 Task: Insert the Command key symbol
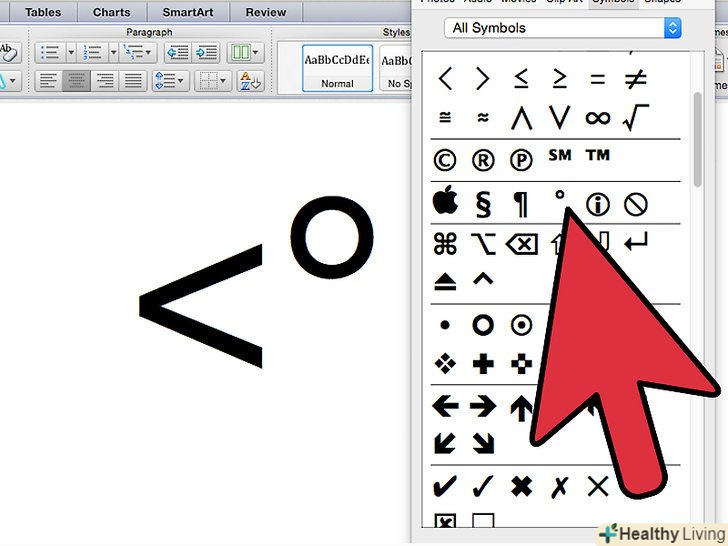tap(445, 244)
